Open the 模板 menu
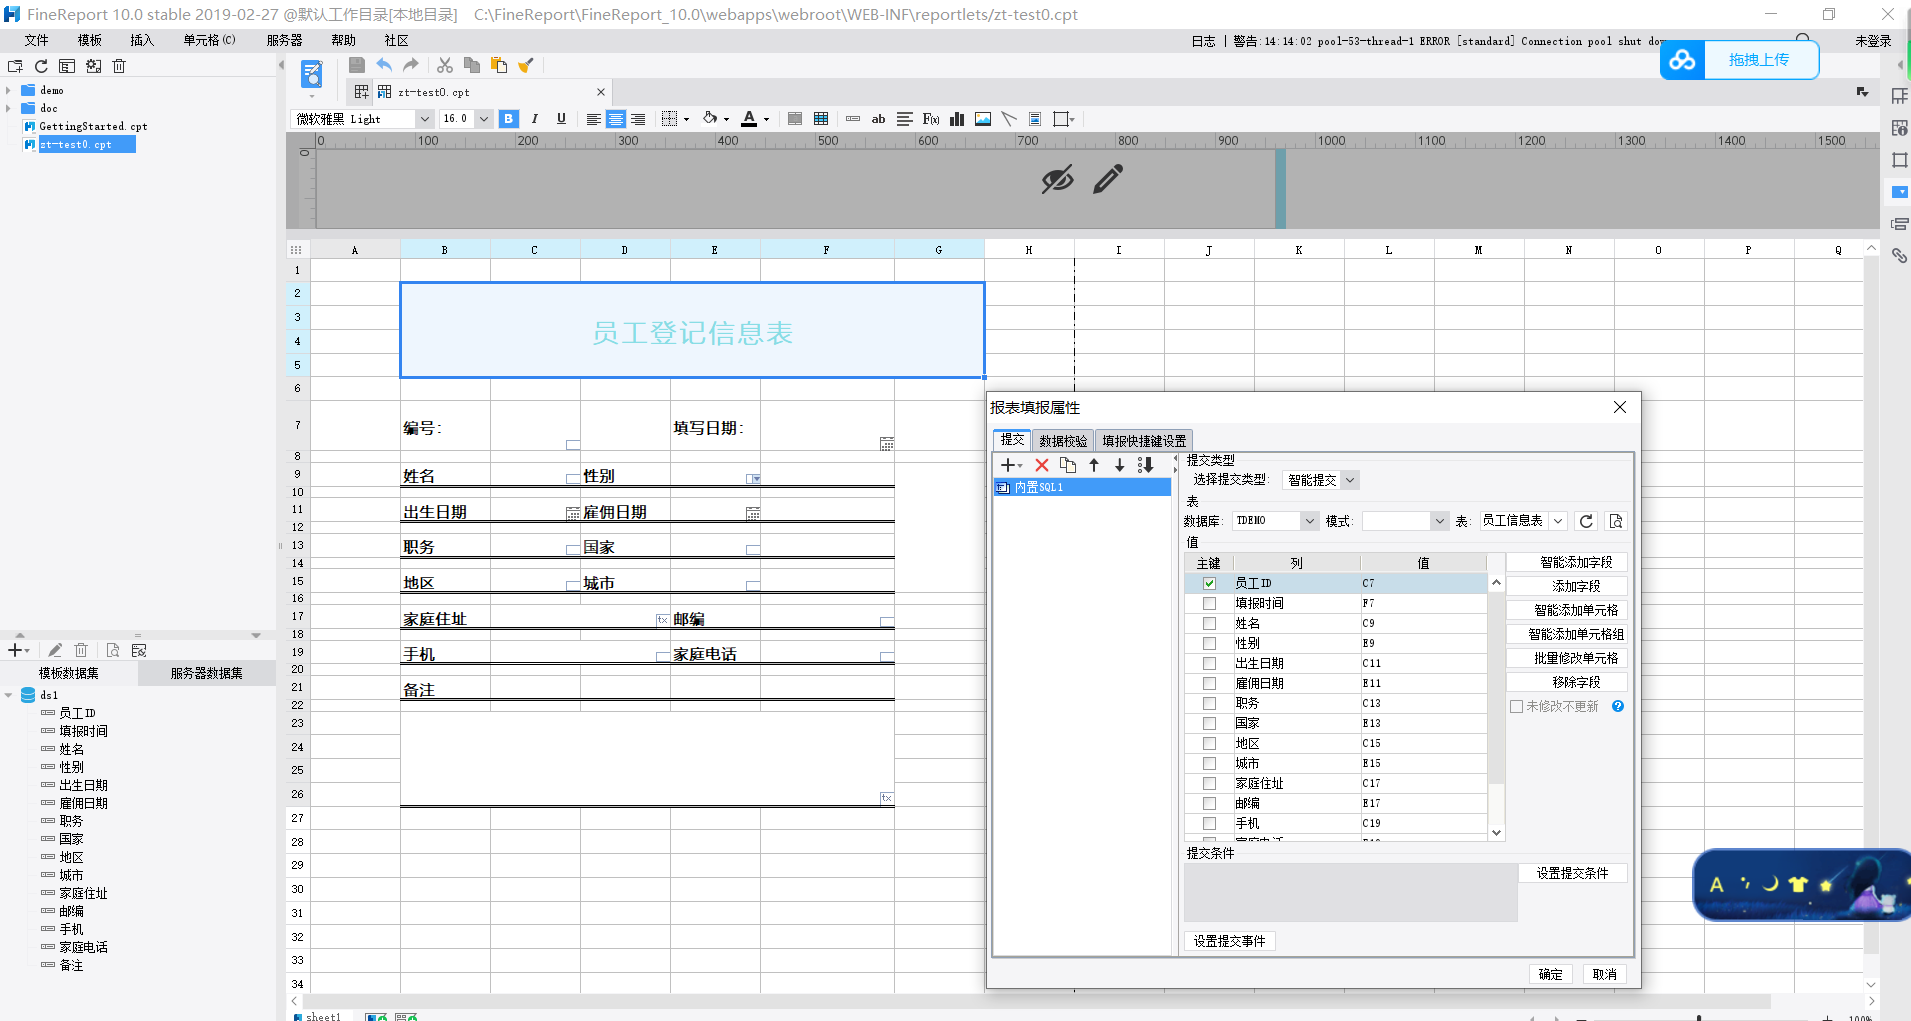 [90, 40]
